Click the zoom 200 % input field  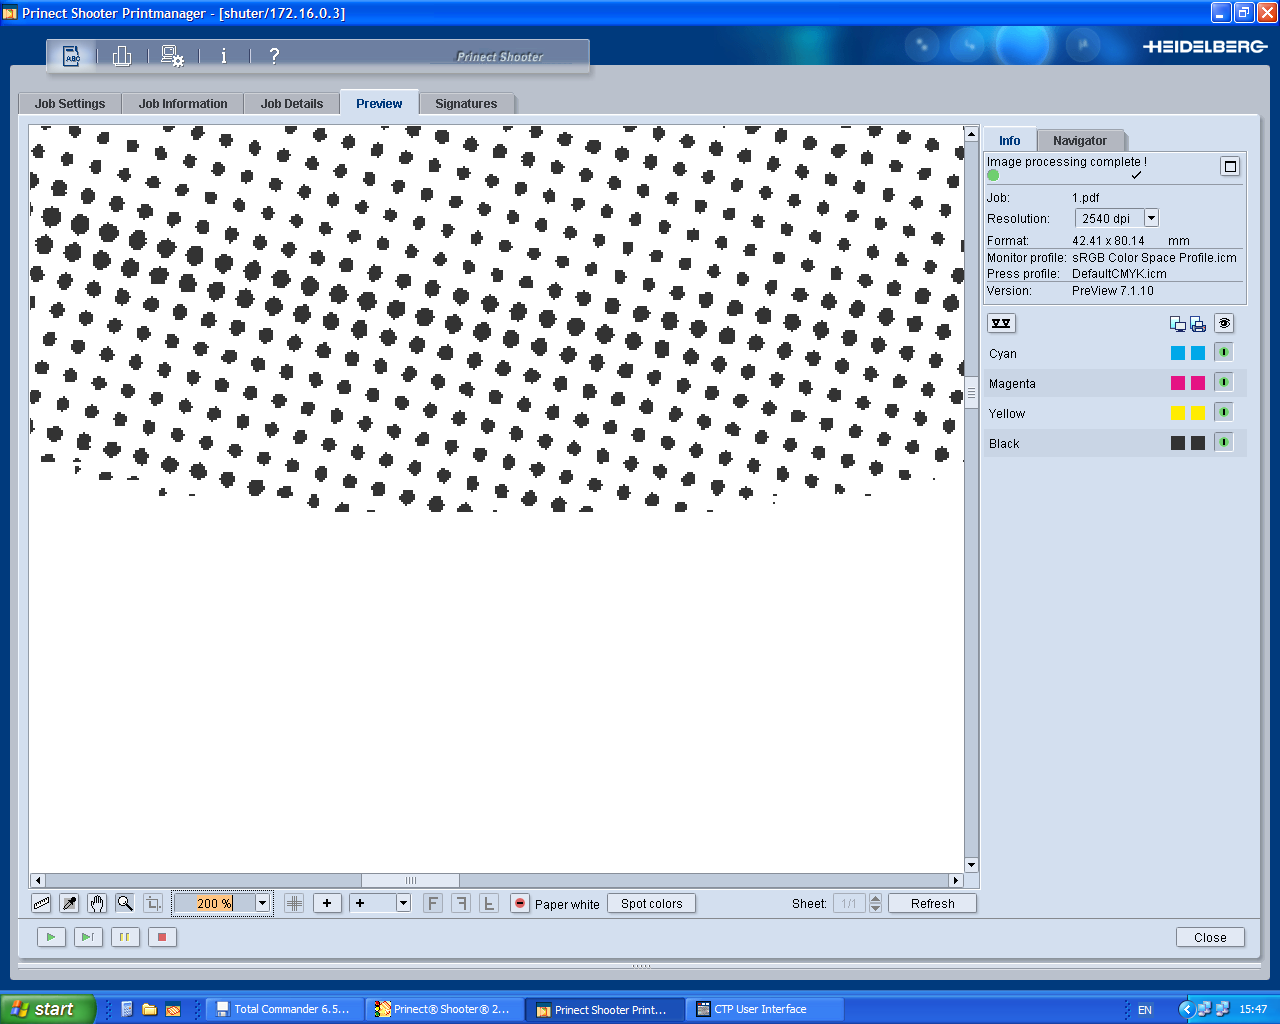pyautogui.click(x=214, y=903)
